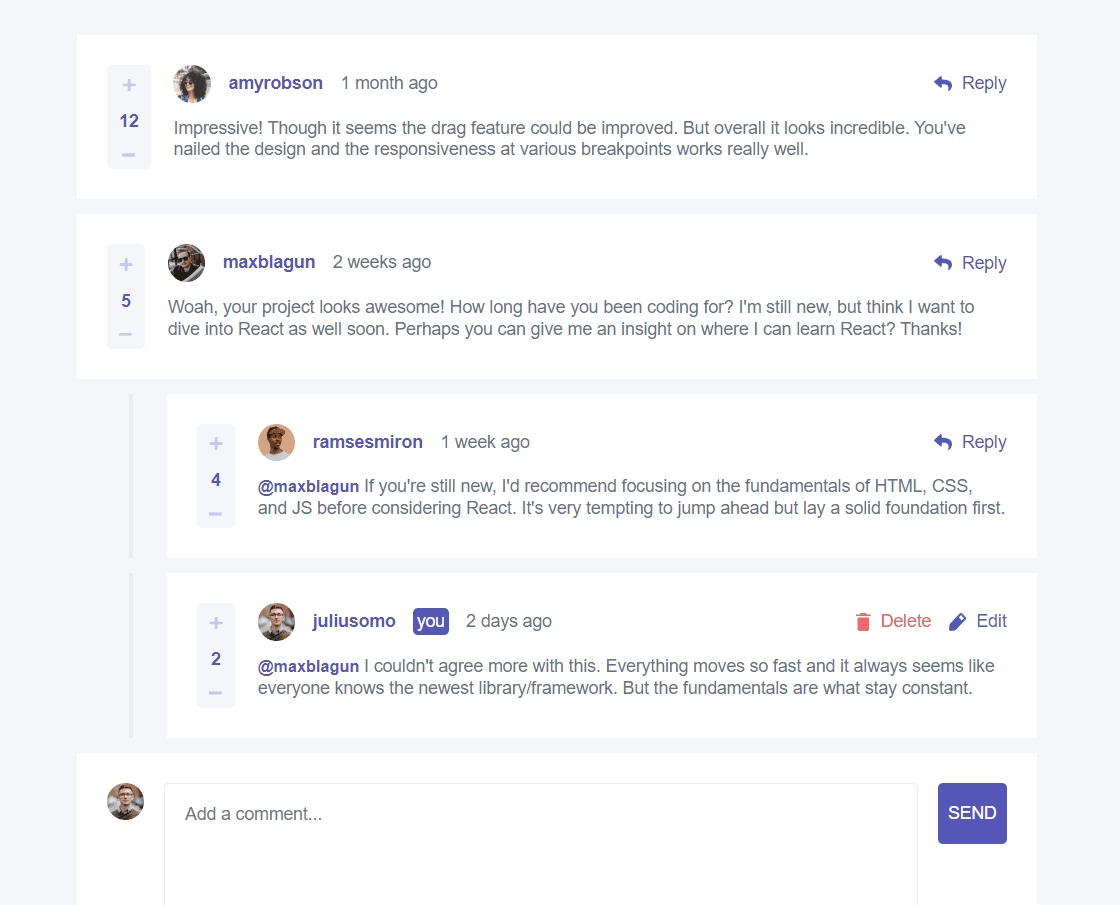Reply to maxblagun's comment
1120x905 pixels.
[x=970, y=263]
